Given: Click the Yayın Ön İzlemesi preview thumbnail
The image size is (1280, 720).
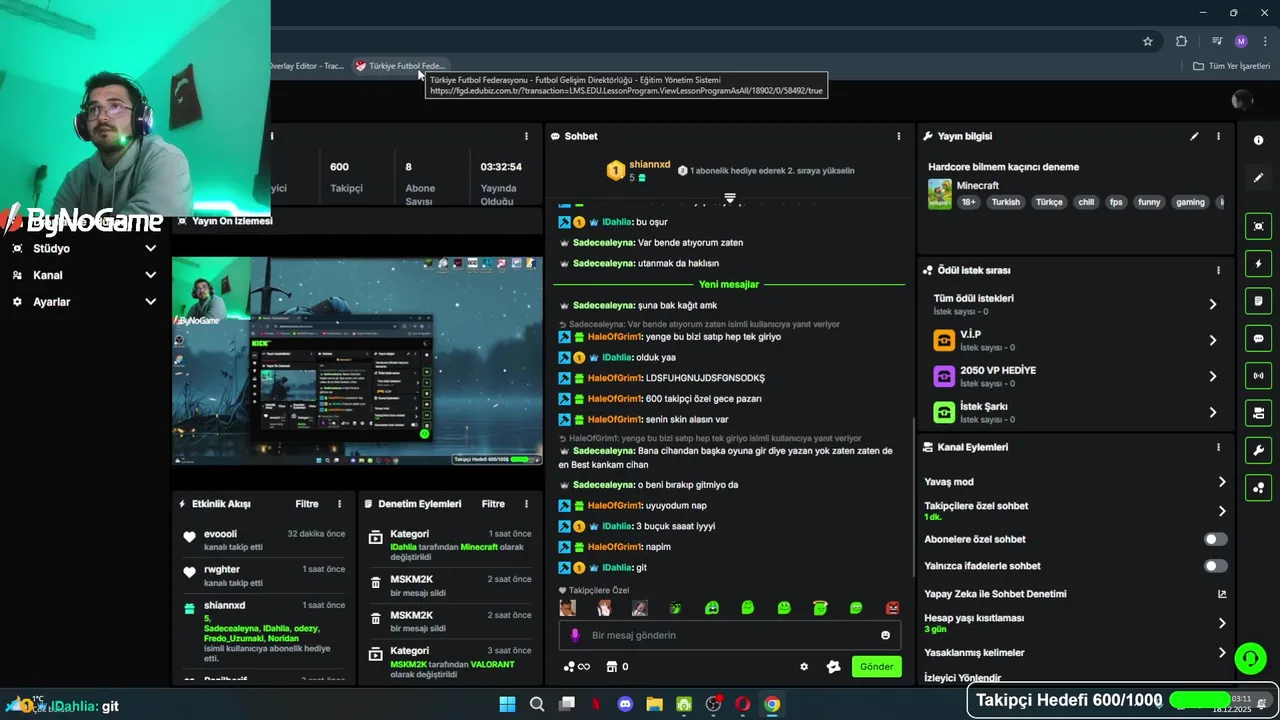Looking at the screenshot, I should 357,361.
